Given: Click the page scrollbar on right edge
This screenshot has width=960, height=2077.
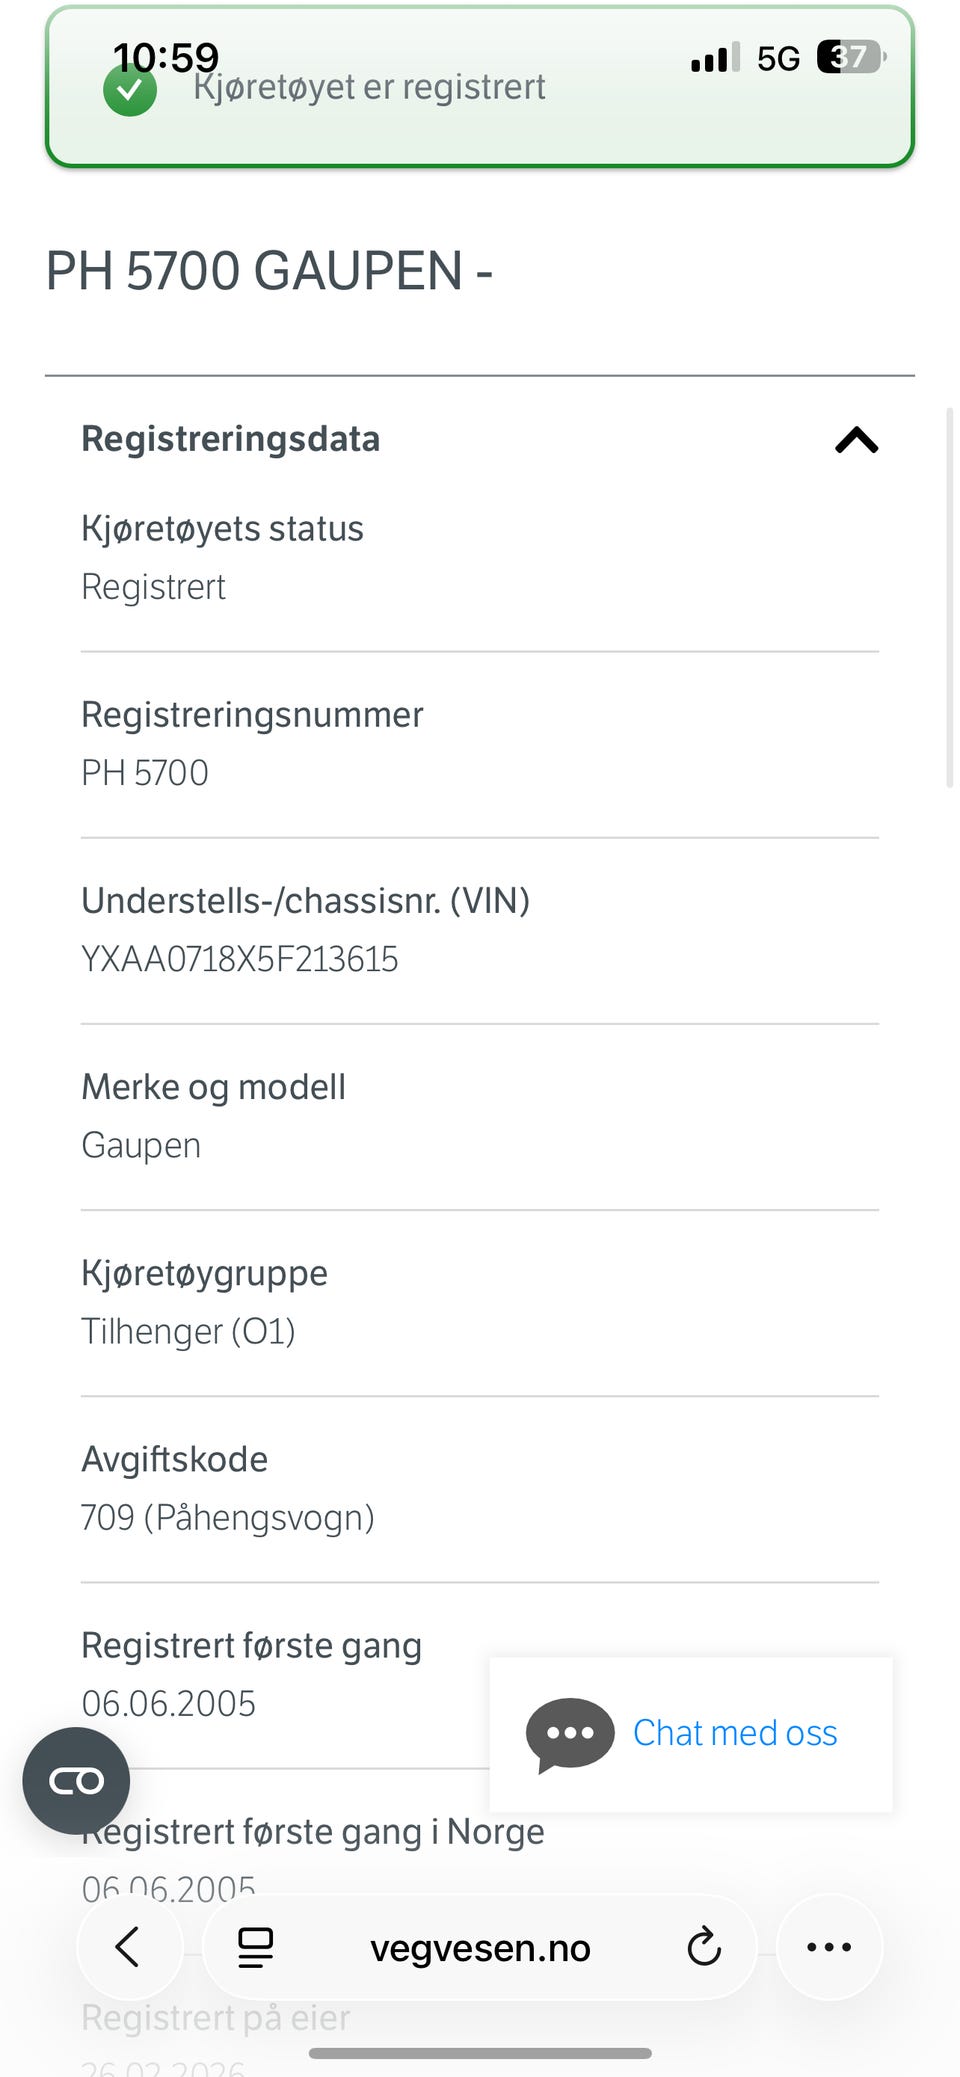Looking at the screenshot, I should tap(950, 598).
